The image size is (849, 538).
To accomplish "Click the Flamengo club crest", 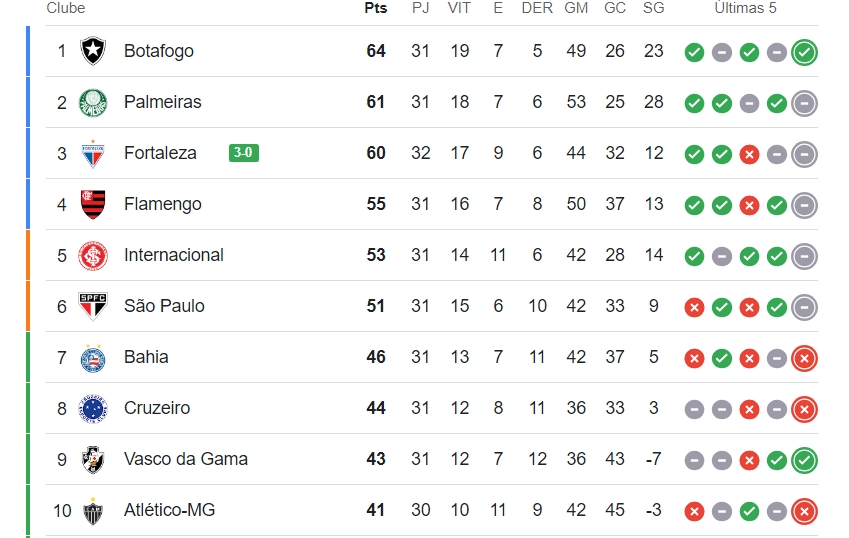I will coord(93,204).
